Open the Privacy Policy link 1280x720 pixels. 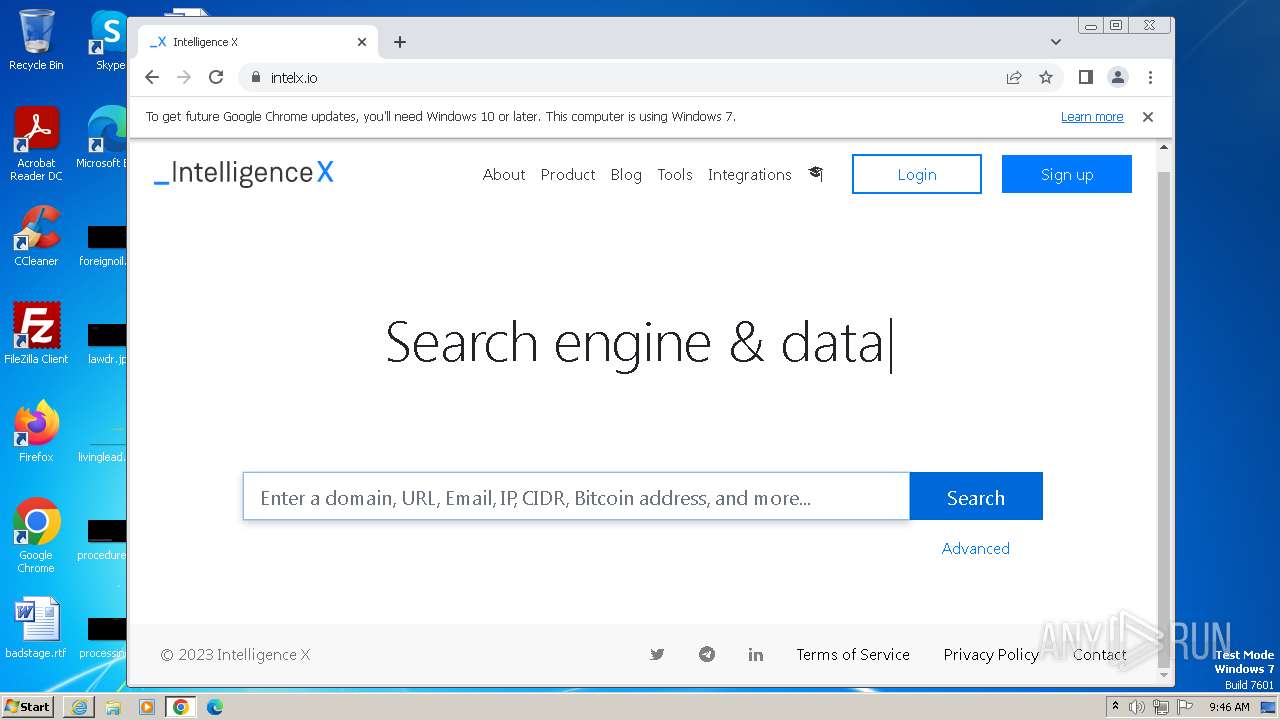point(991,655)
